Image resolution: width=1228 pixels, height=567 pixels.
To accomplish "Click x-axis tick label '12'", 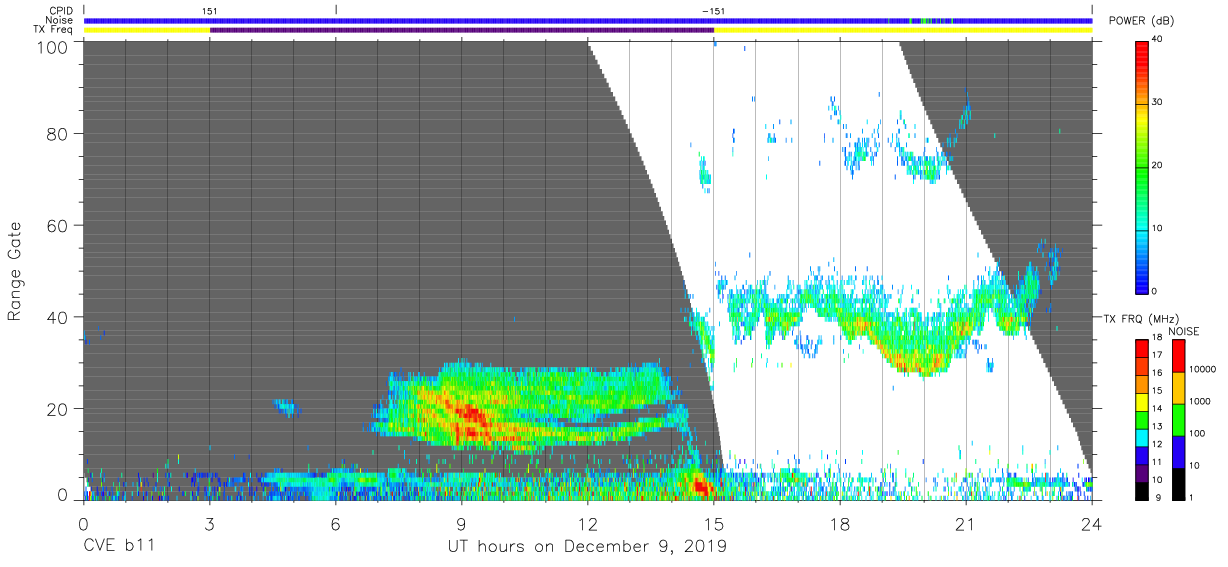I will pyautogui.click(x=587, y=524).
